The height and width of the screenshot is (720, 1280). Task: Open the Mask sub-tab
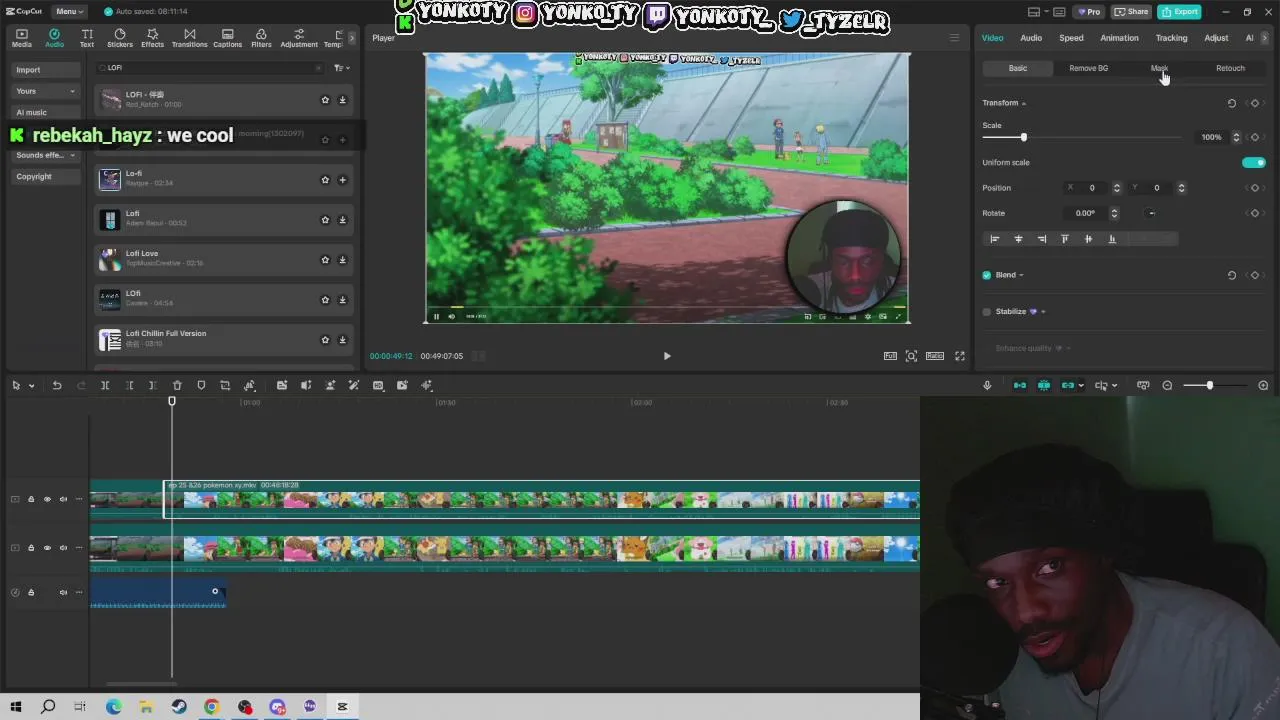pyautogui.click(x=1159, y=68)
